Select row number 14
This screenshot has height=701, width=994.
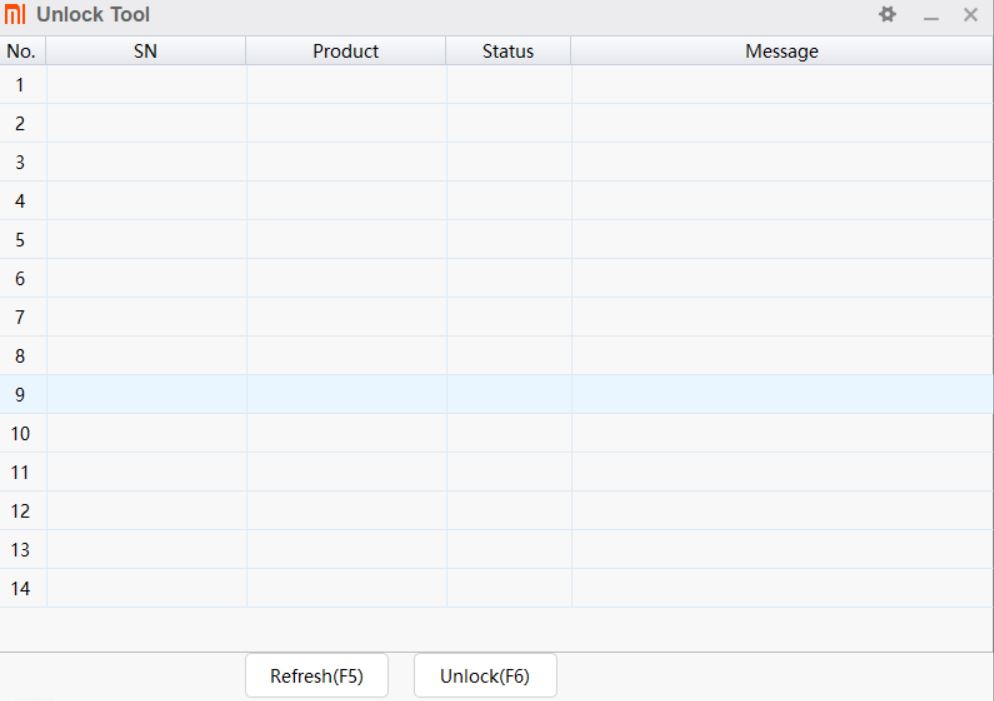coord(496,588)
